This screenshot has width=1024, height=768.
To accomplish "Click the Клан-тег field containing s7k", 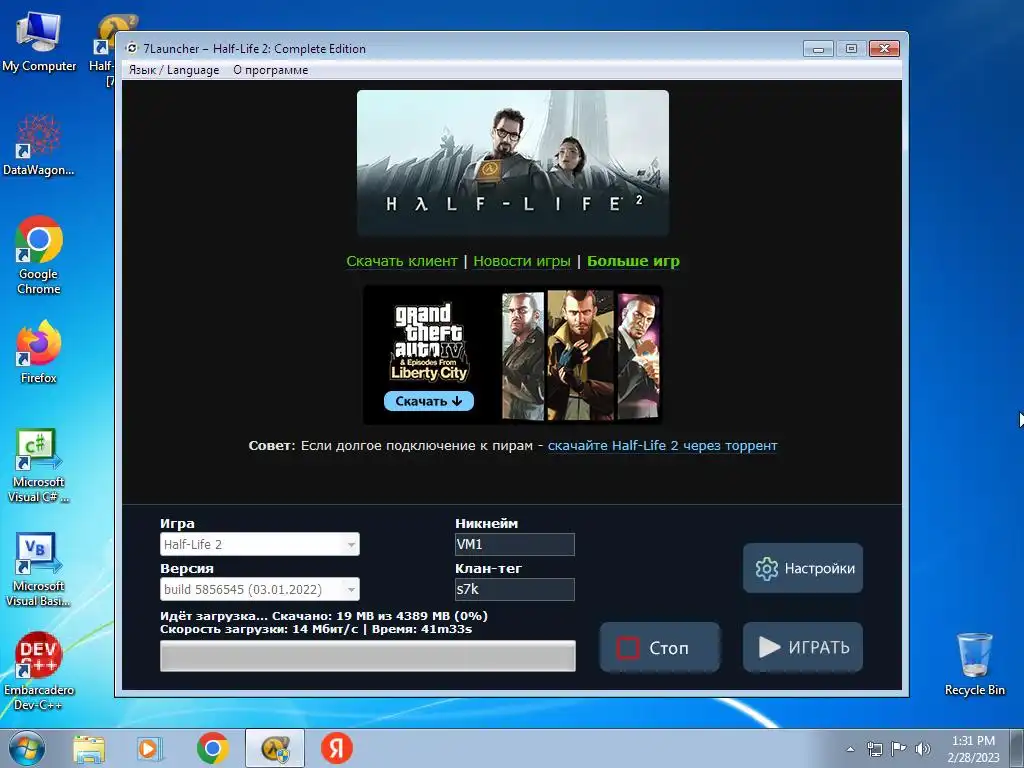I will [x=515, y=589].
